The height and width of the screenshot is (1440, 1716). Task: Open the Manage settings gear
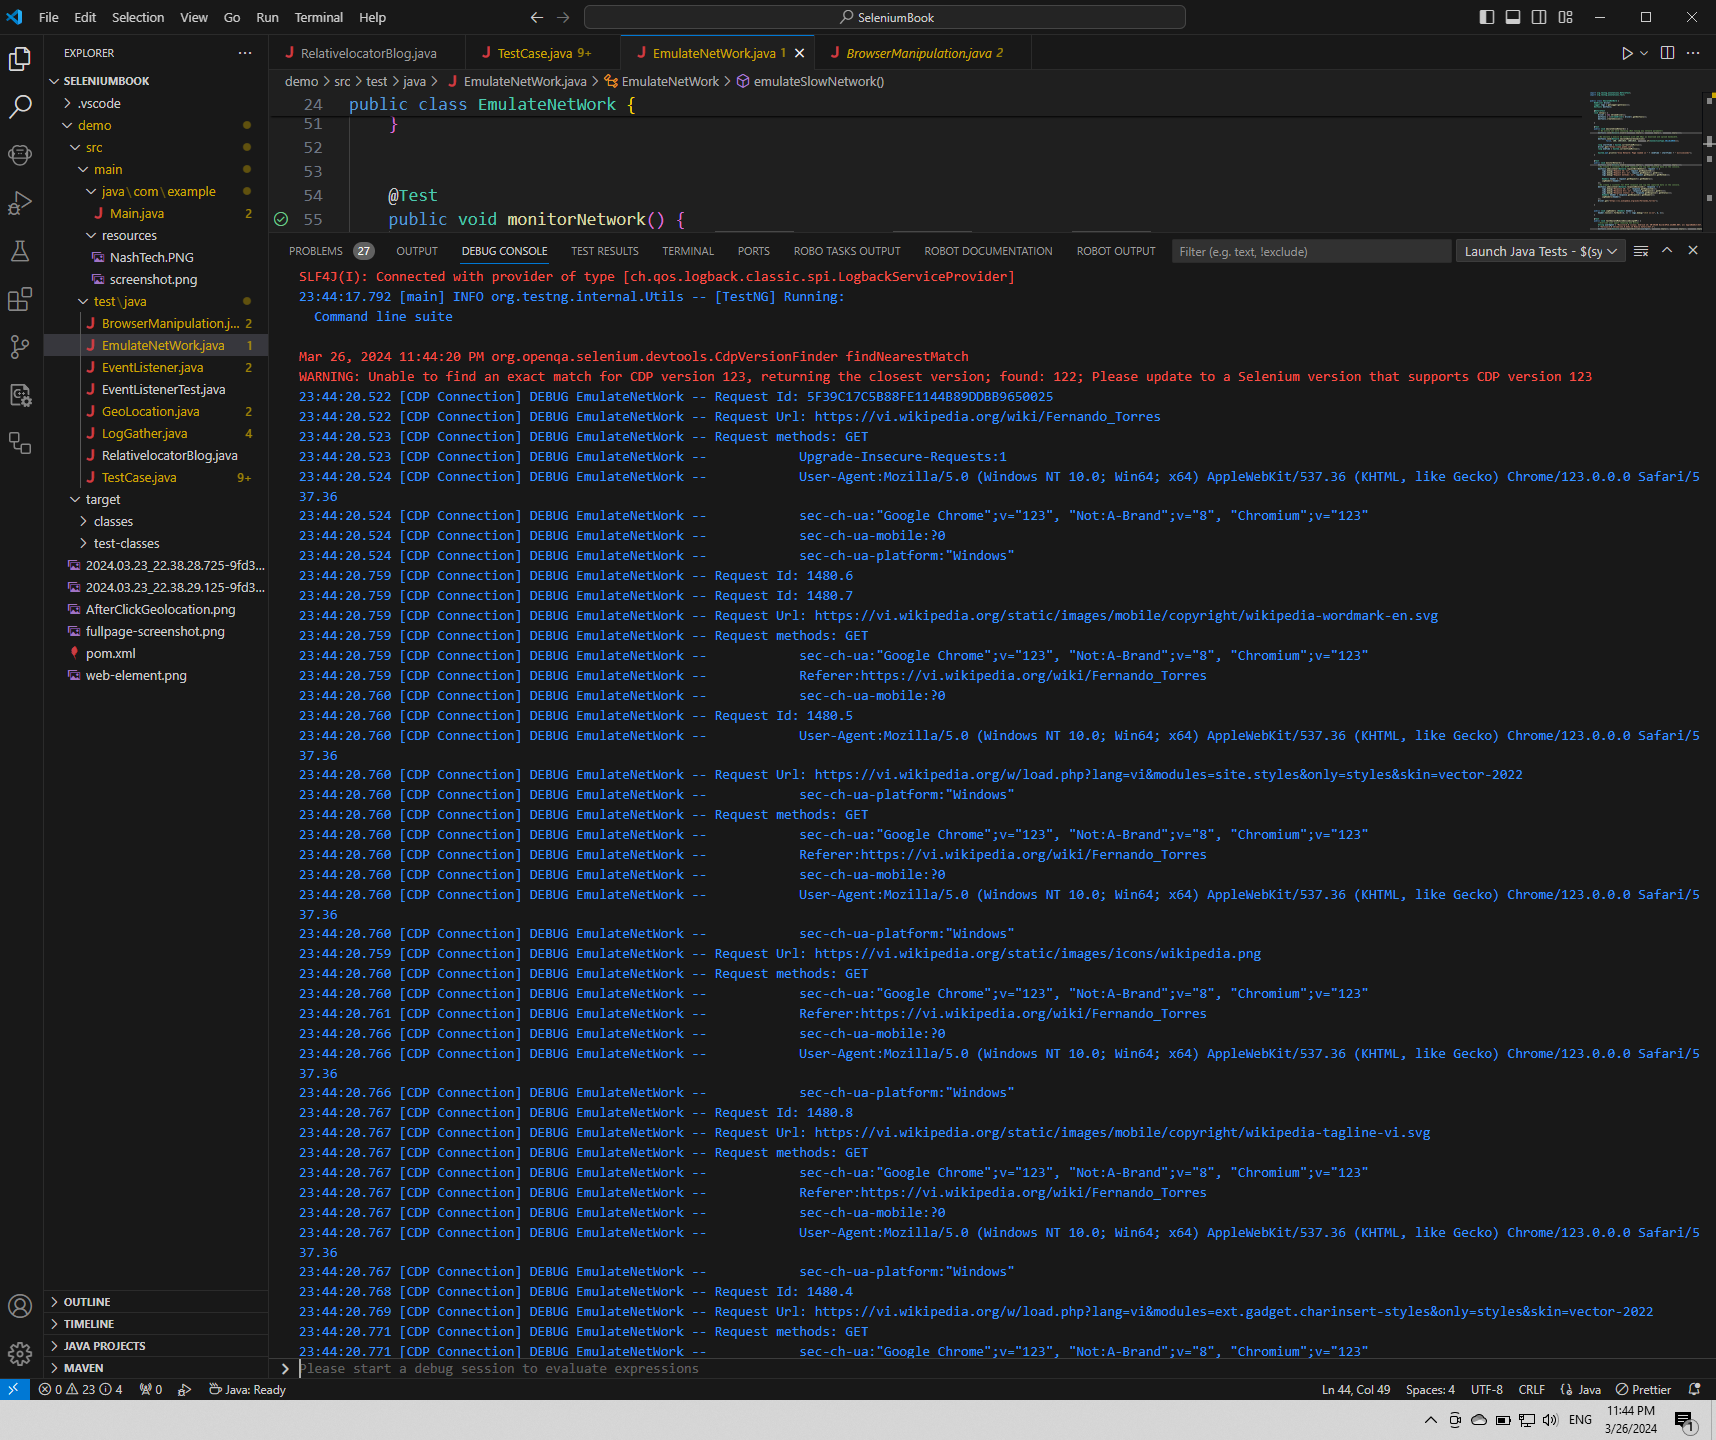(20, 1354)
